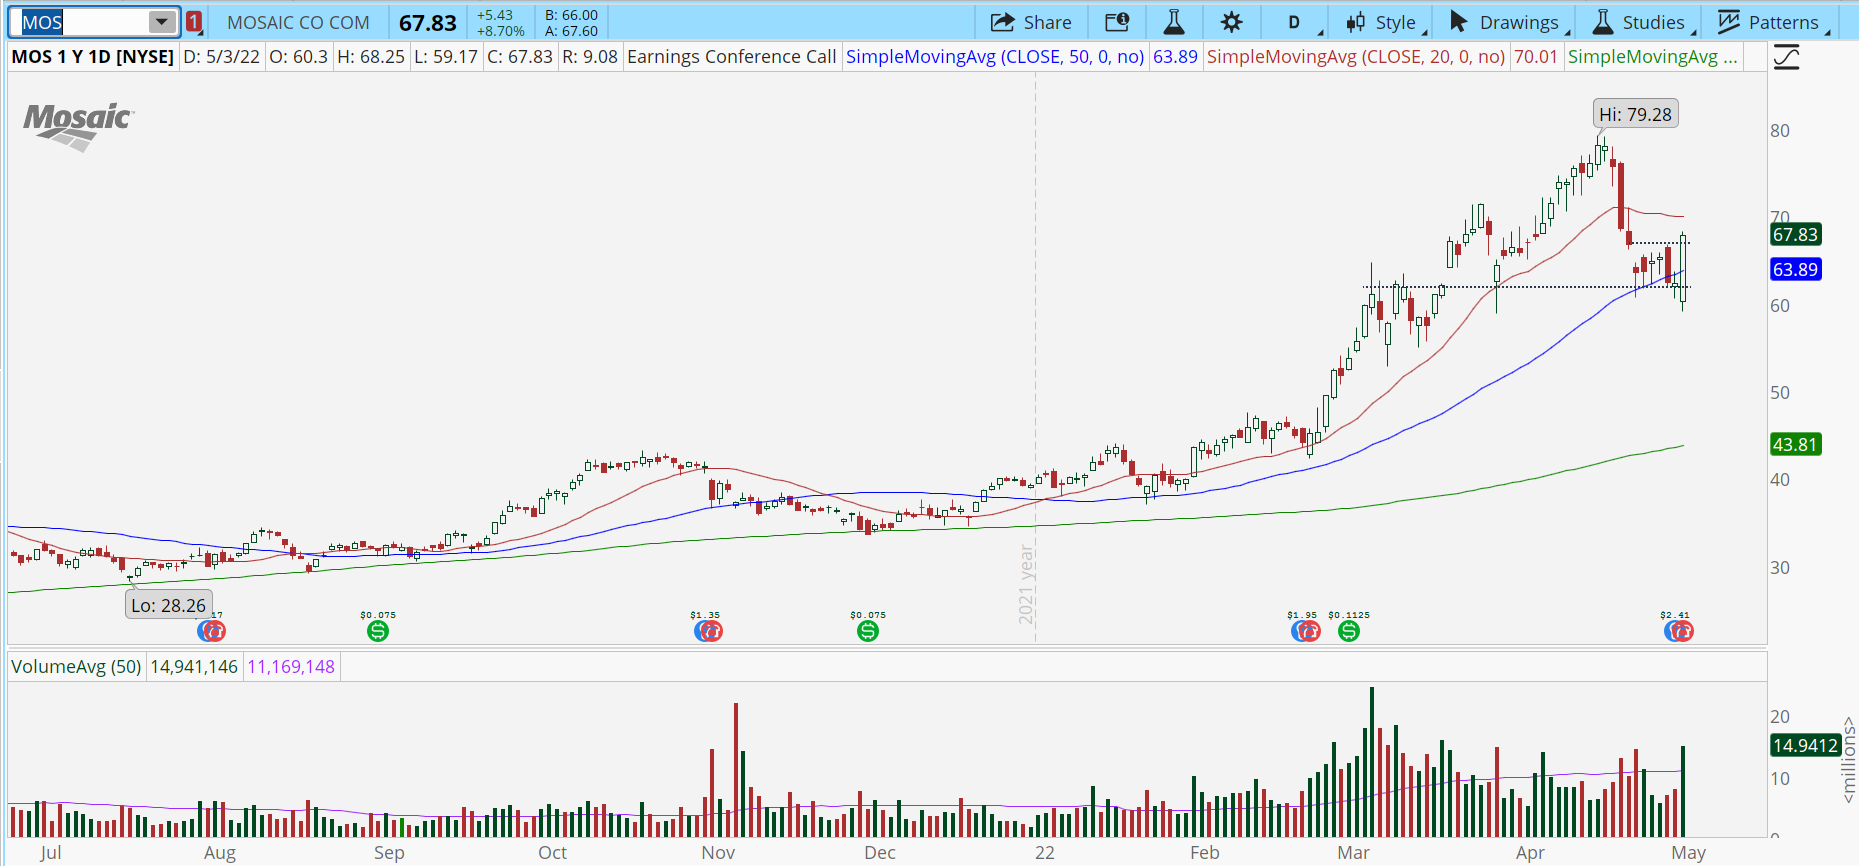This screenshot has width=1859, height=866.
Task: Click the +8.70% percent change value
Action: 501,31
